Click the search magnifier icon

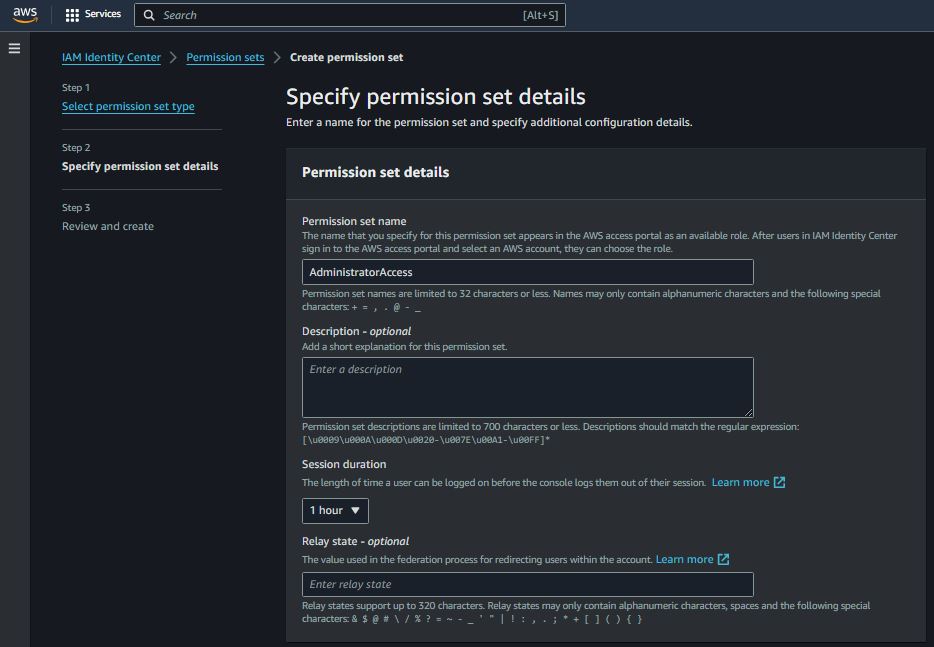coord(149,15)
